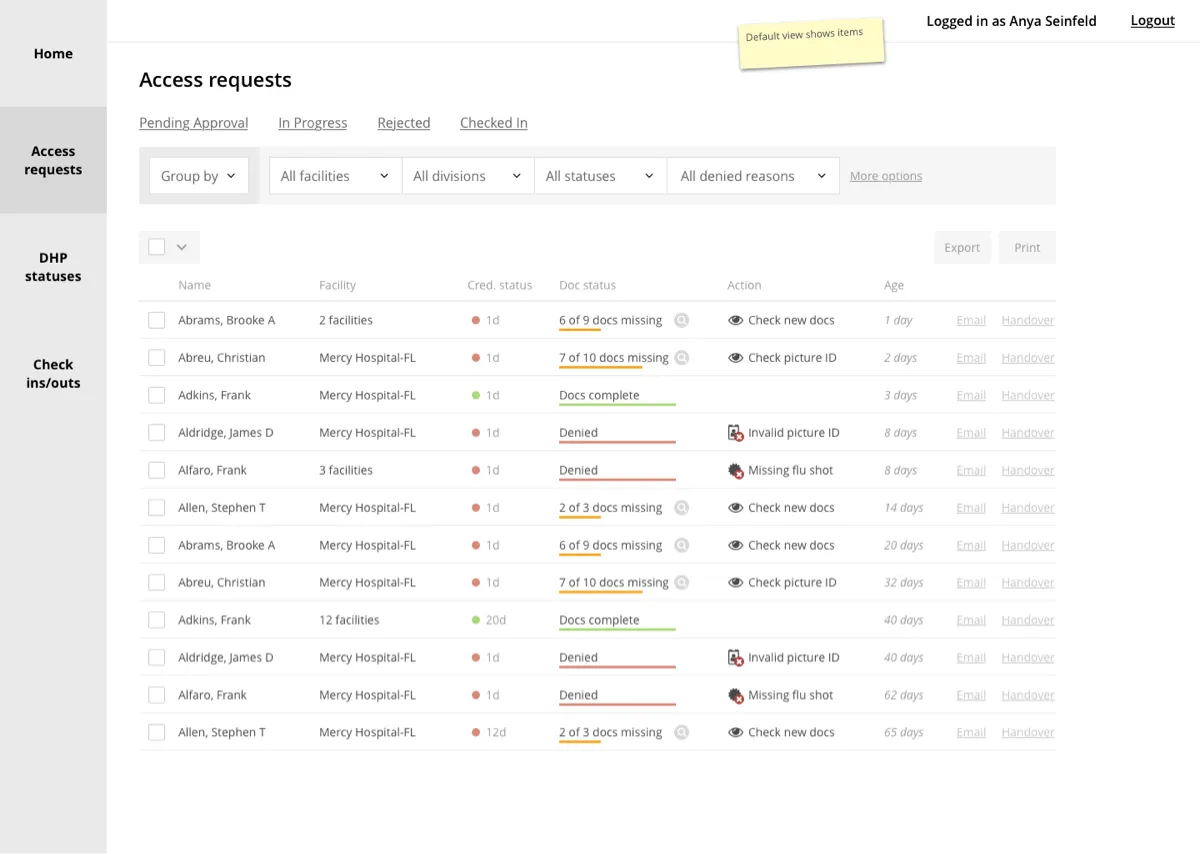Click the yellow sticky note
Image resolution: width=1200 pixels, height=854 pixels.
(811, 43)
